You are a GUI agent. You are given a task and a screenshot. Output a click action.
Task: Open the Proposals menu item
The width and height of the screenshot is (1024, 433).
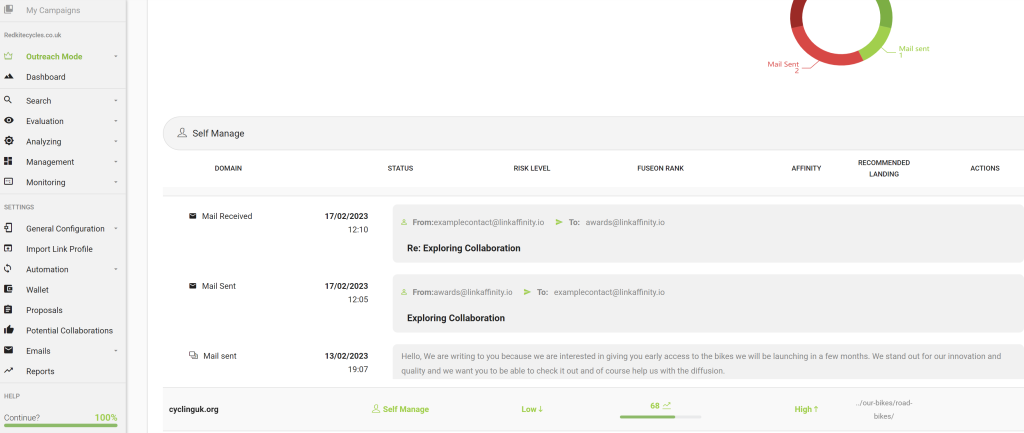44,310
